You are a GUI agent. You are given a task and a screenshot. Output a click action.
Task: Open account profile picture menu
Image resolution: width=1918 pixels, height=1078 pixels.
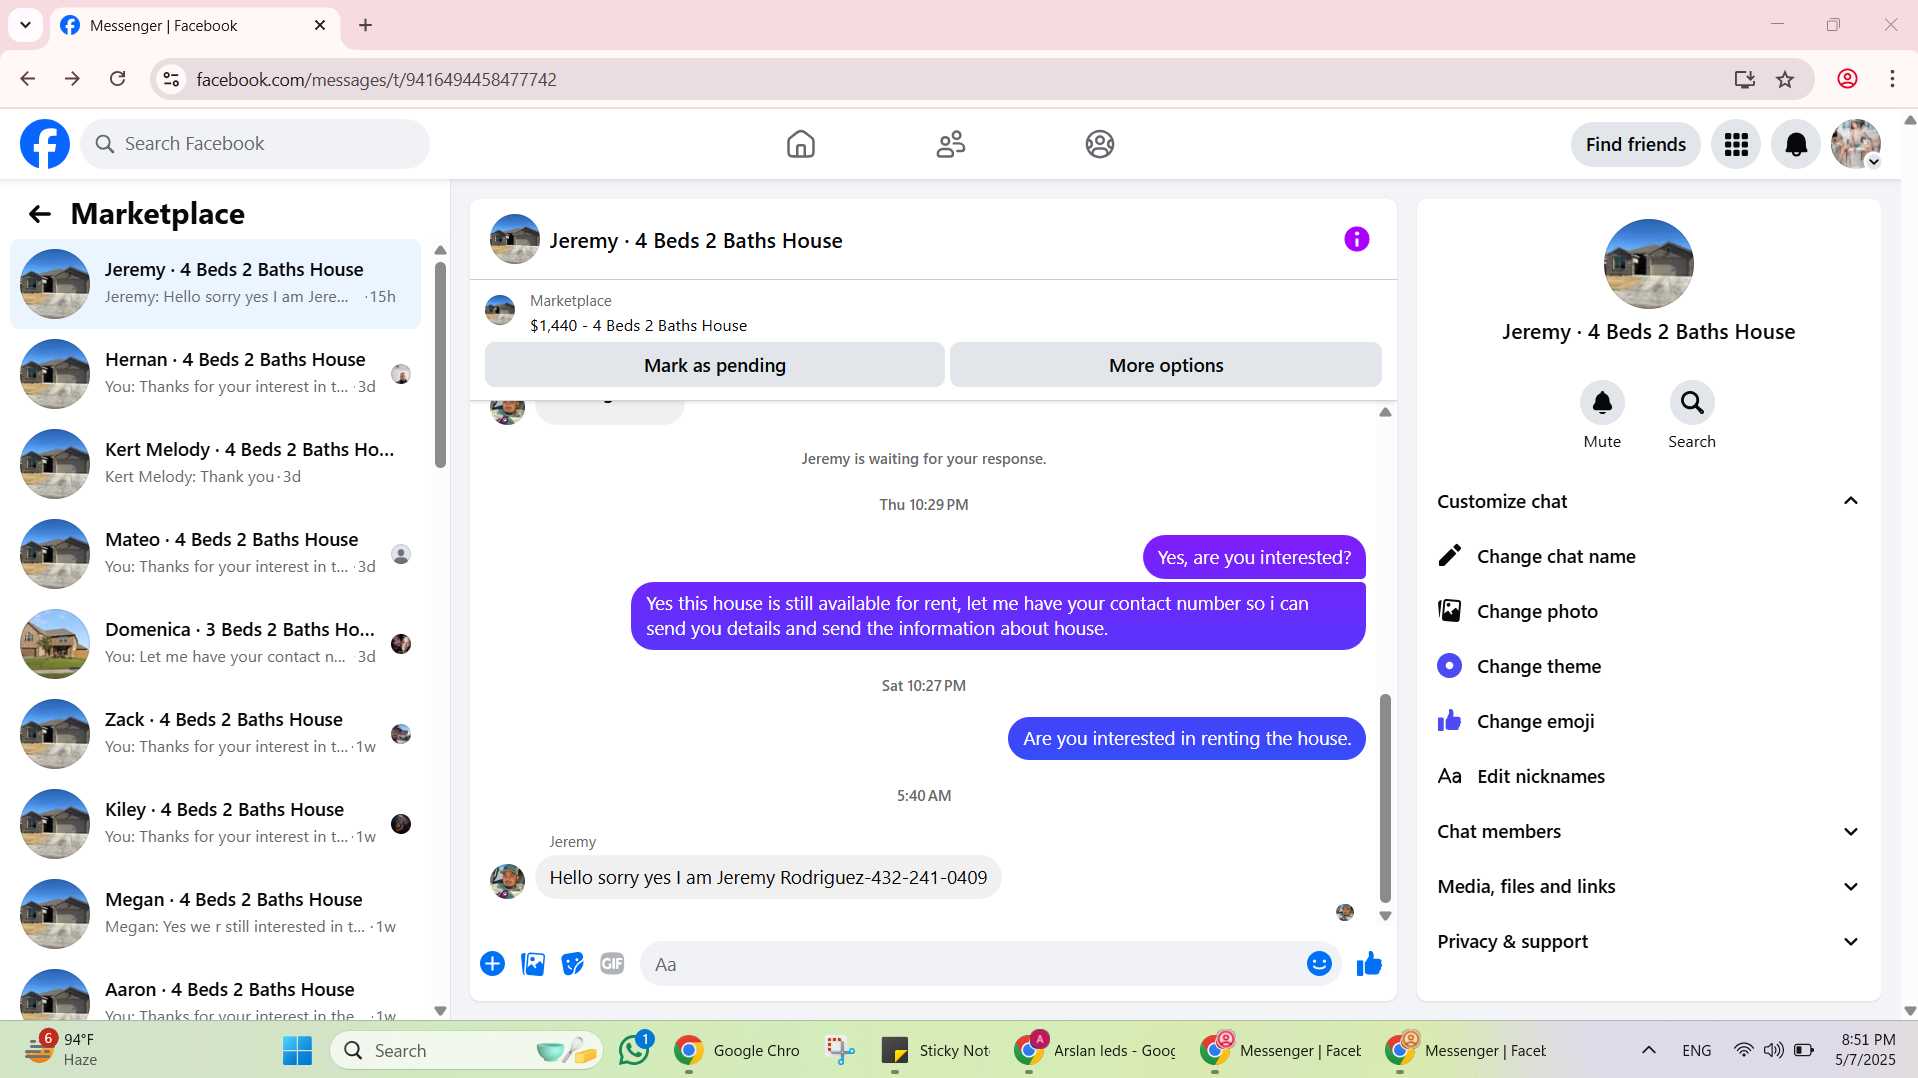pyautogui.click(x=1856, y=144)
